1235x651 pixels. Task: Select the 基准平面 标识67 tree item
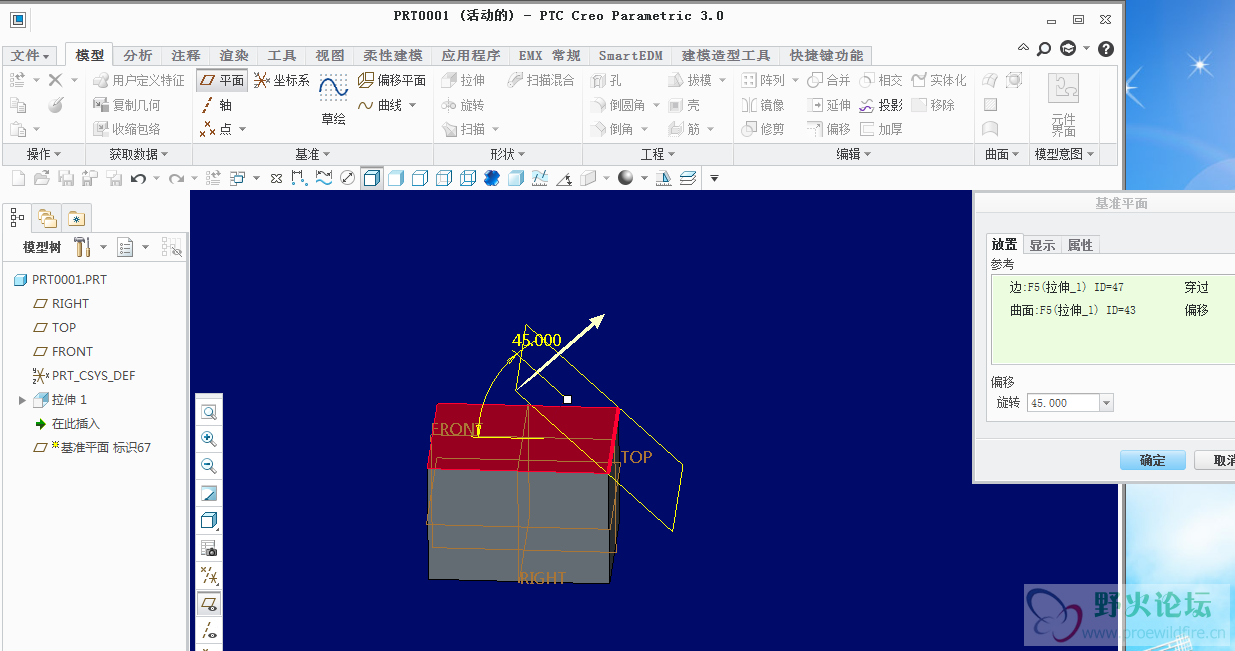92,448
